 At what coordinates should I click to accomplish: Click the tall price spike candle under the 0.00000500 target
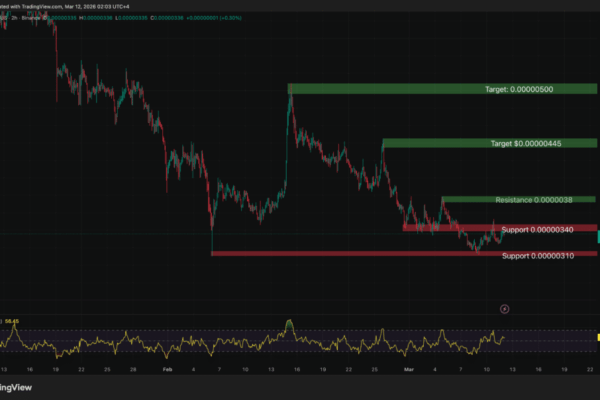[x=290, y=110]
